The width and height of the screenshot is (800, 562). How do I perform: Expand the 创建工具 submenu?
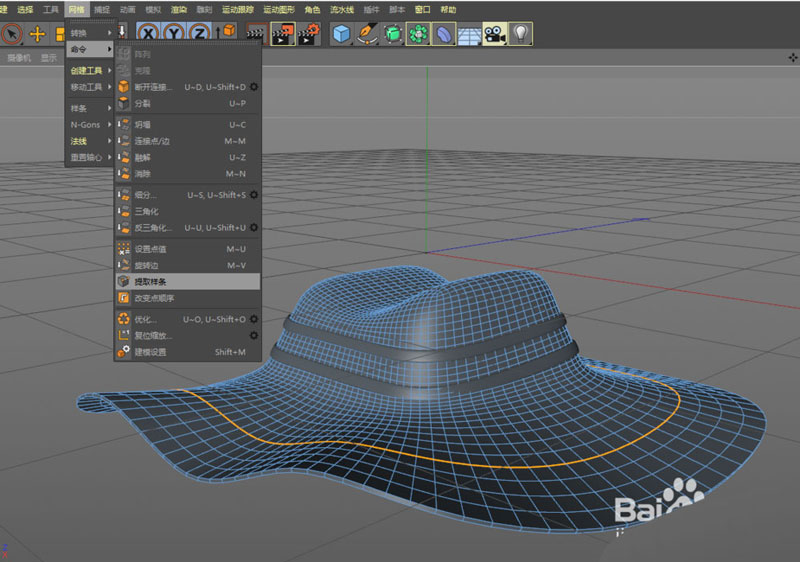[88, 70]
